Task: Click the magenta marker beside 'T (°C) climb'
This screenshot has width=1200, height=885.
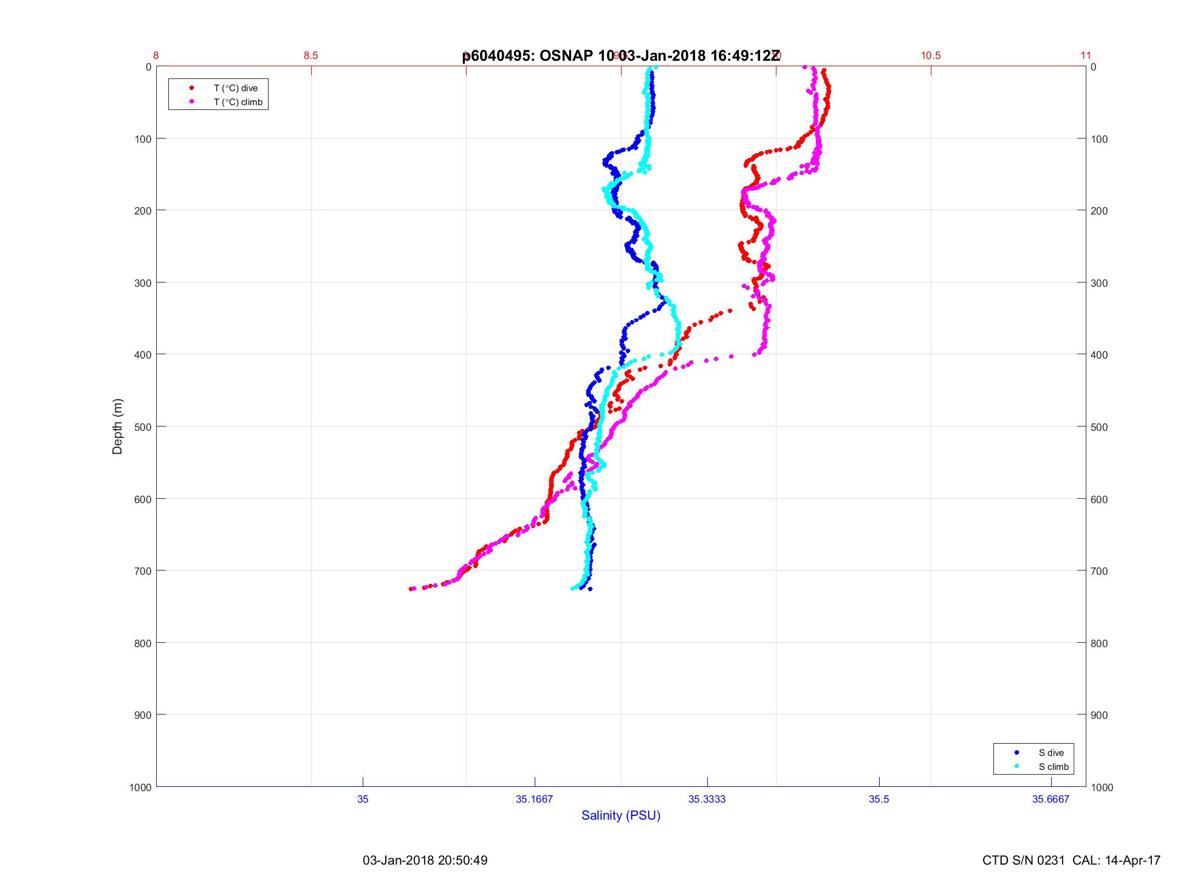Action: coord(190,102)
